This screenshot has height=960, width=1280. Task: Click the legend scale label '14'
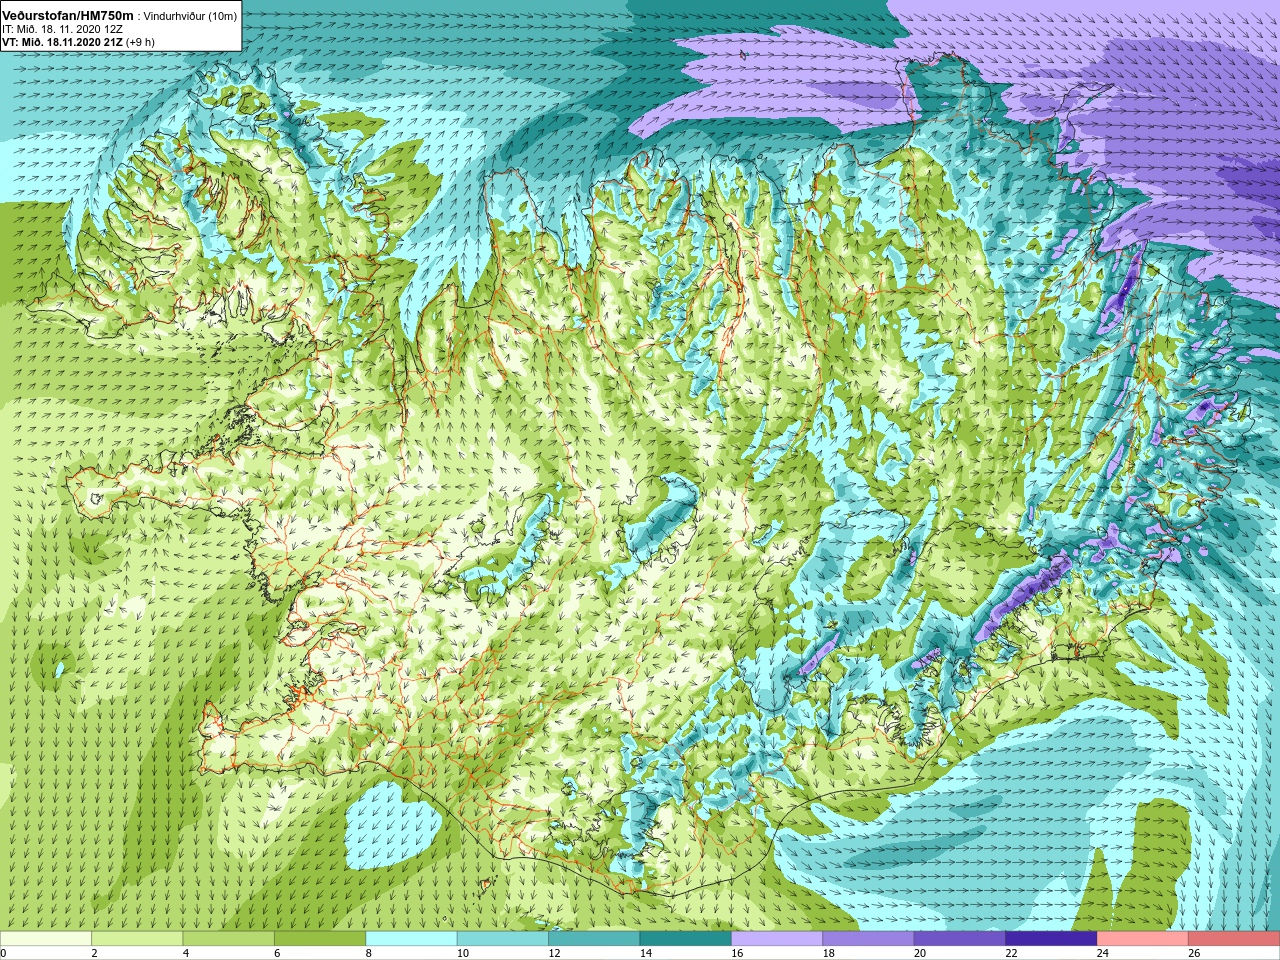tap(645, 953)
